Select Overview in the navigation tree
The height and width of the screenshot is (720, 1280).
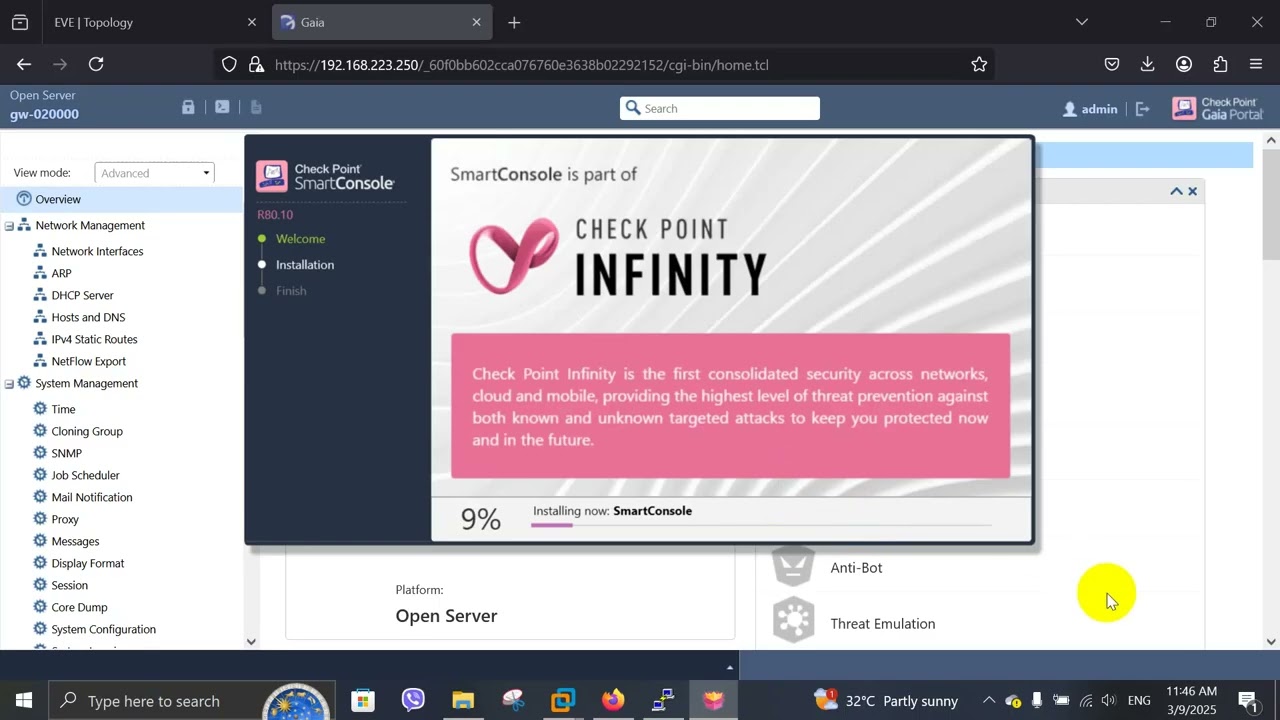(x=58, y=199)
